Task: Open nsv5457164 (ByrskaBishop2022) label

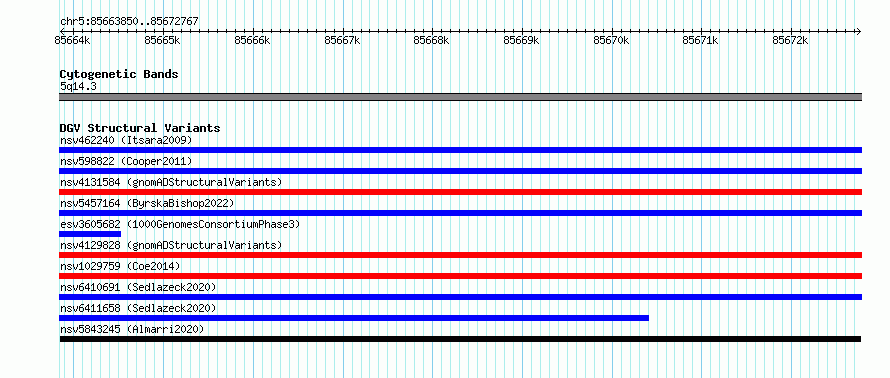Action: tap(147, 203)
